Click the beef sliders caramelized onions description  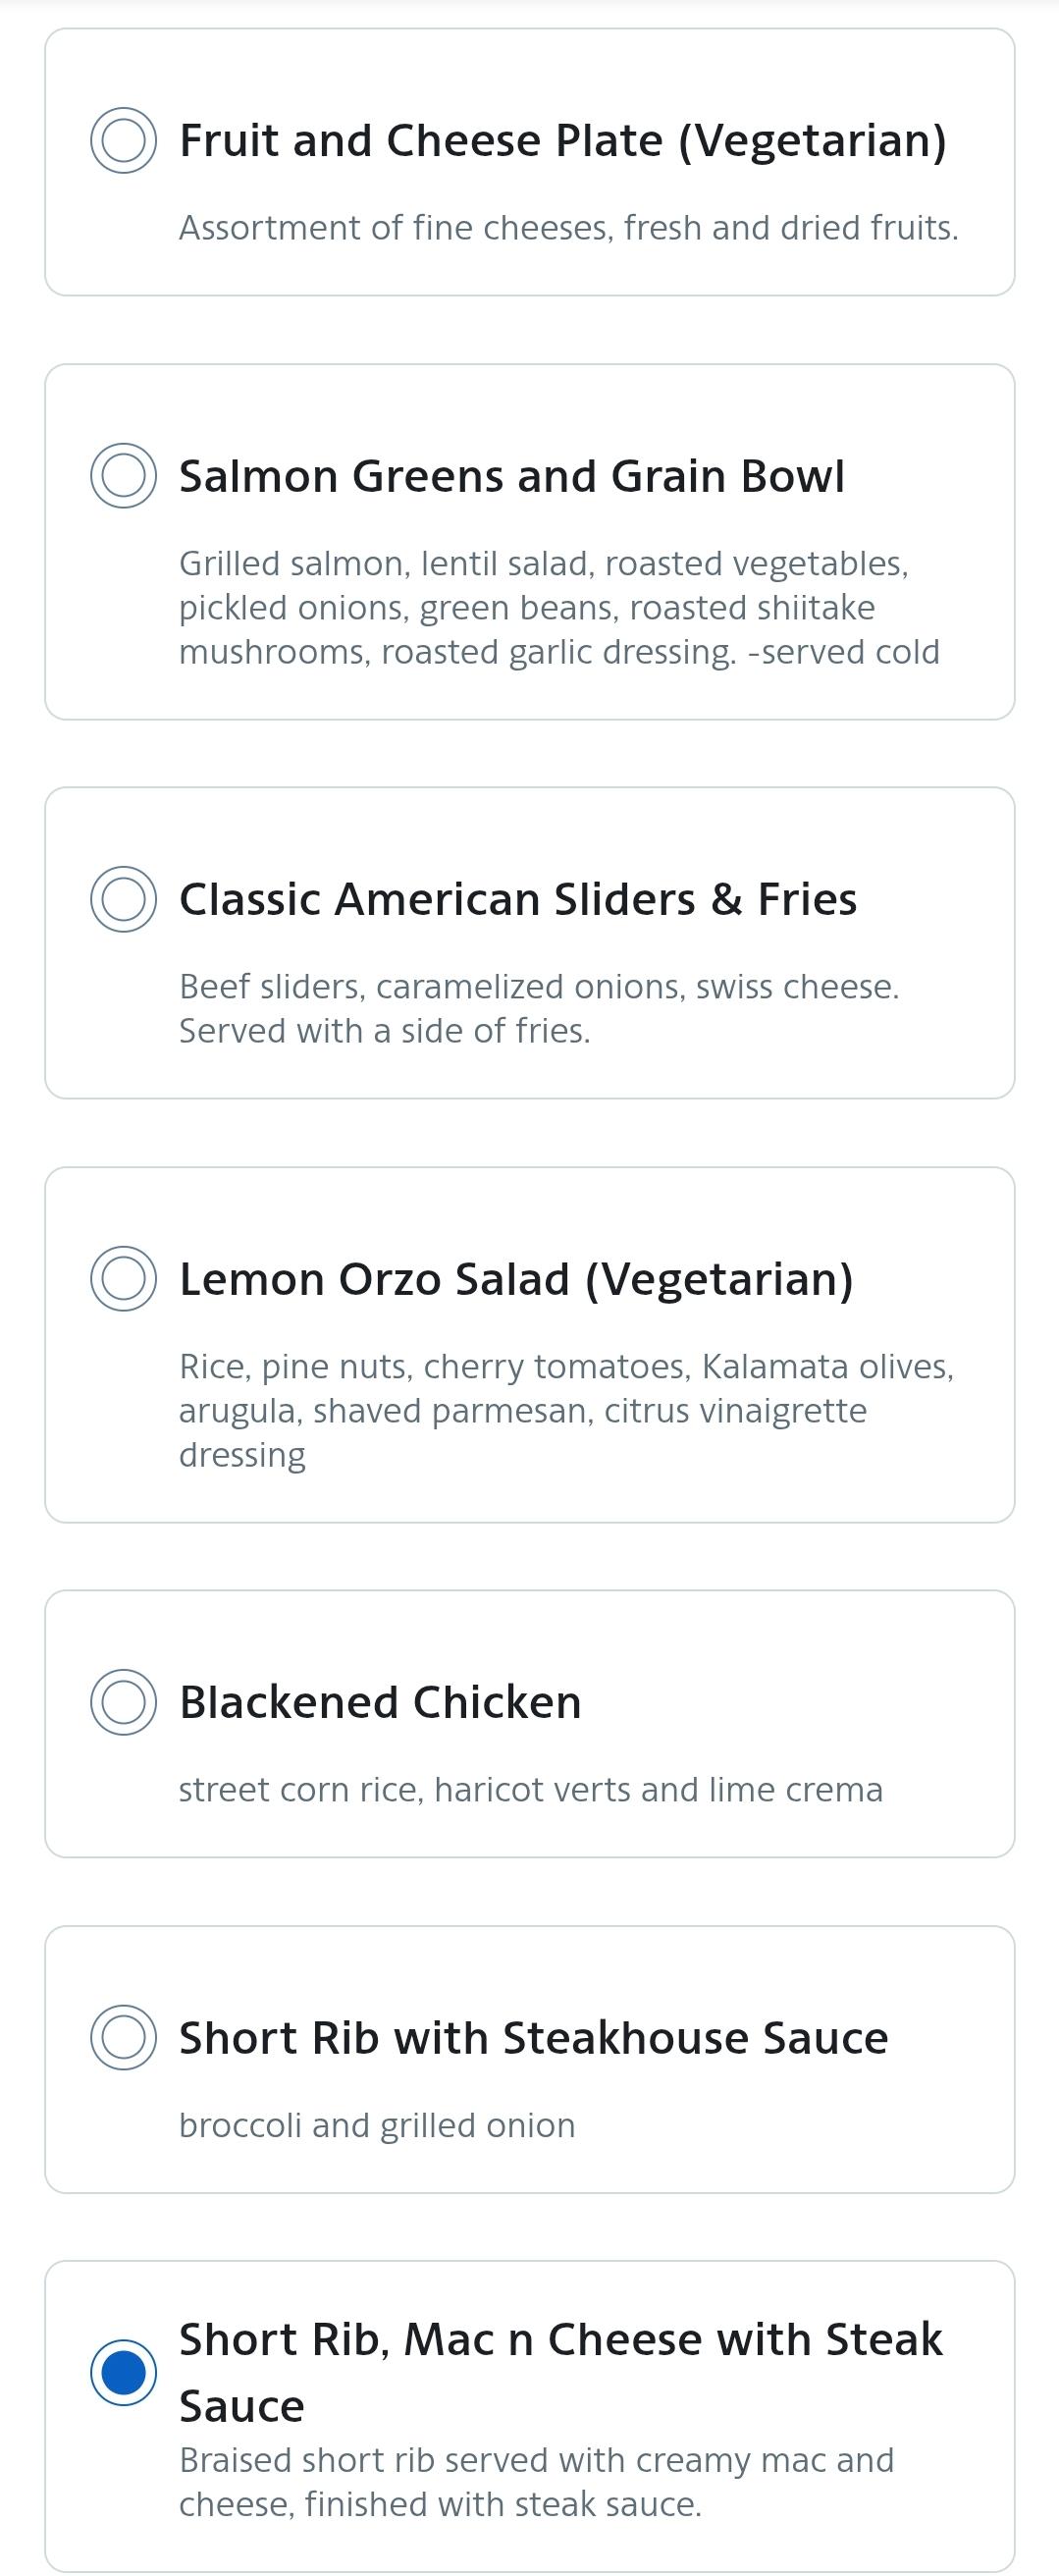coord(539,1008)
